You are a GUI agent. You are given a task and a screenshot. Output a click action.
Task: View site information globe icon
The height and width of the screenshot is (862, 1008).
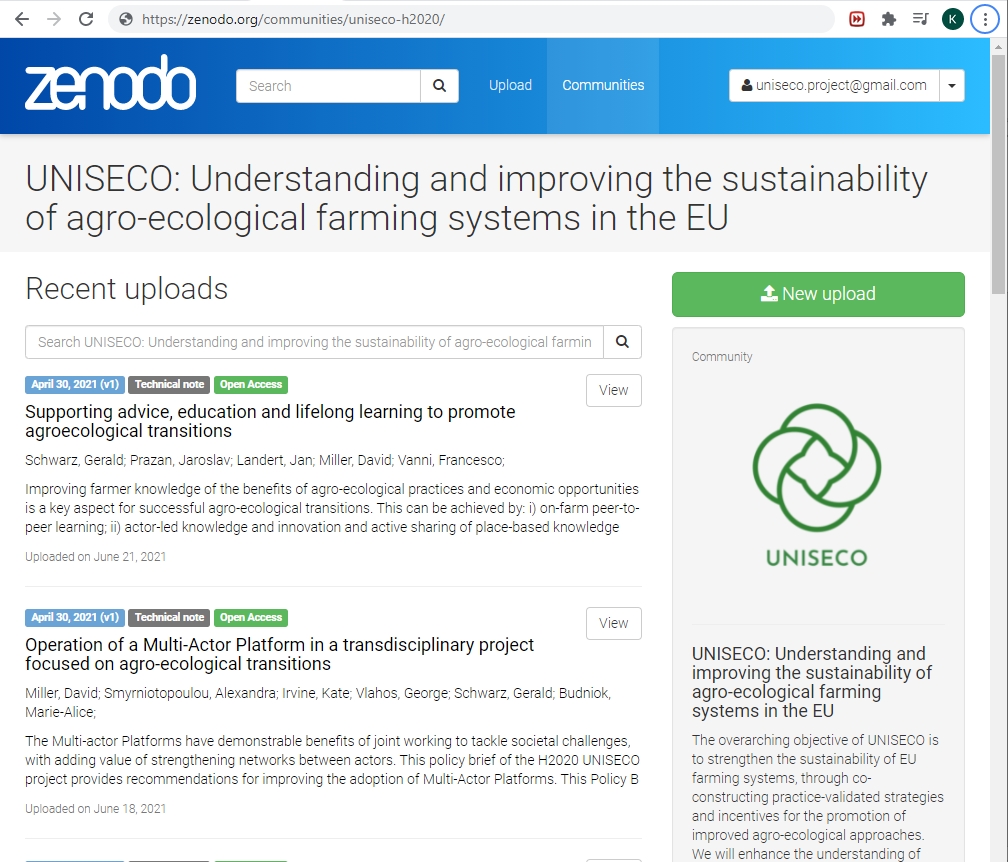[x=126, y=19]
